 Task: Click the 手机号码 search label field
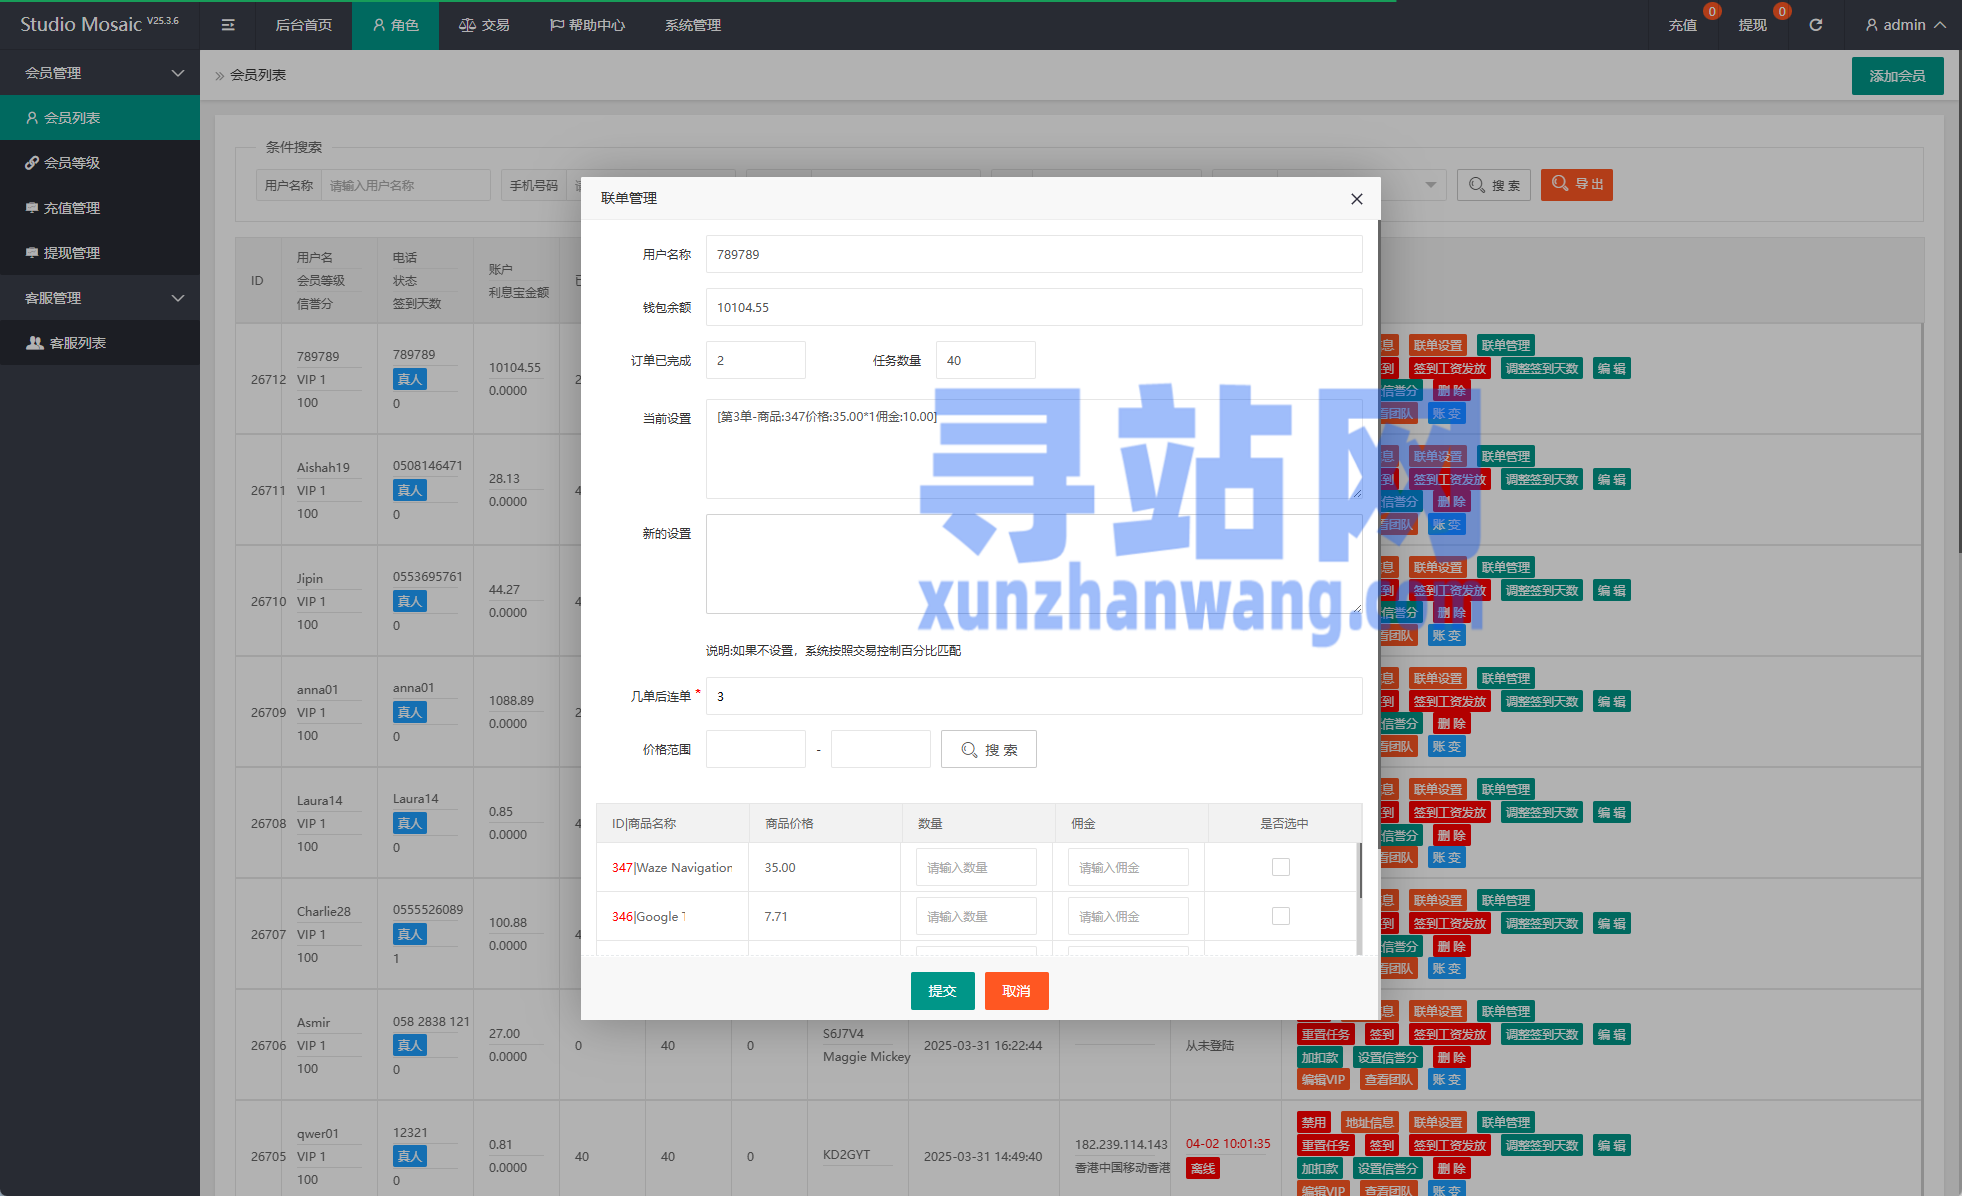pos(534,185)
